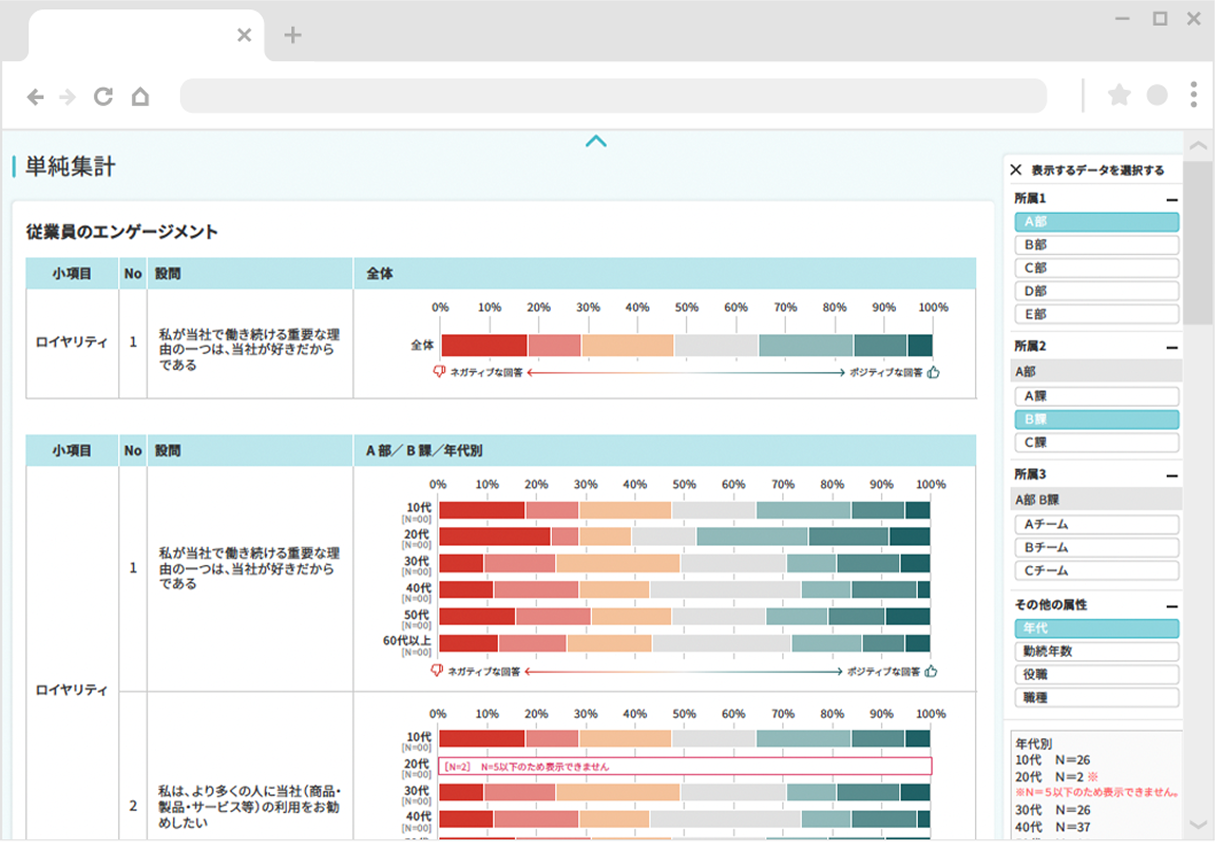Click the thumbs-up icon under the 全体 chart
Image resolution: width=1216 pixels, height=842 pixels.
(933, 372)
